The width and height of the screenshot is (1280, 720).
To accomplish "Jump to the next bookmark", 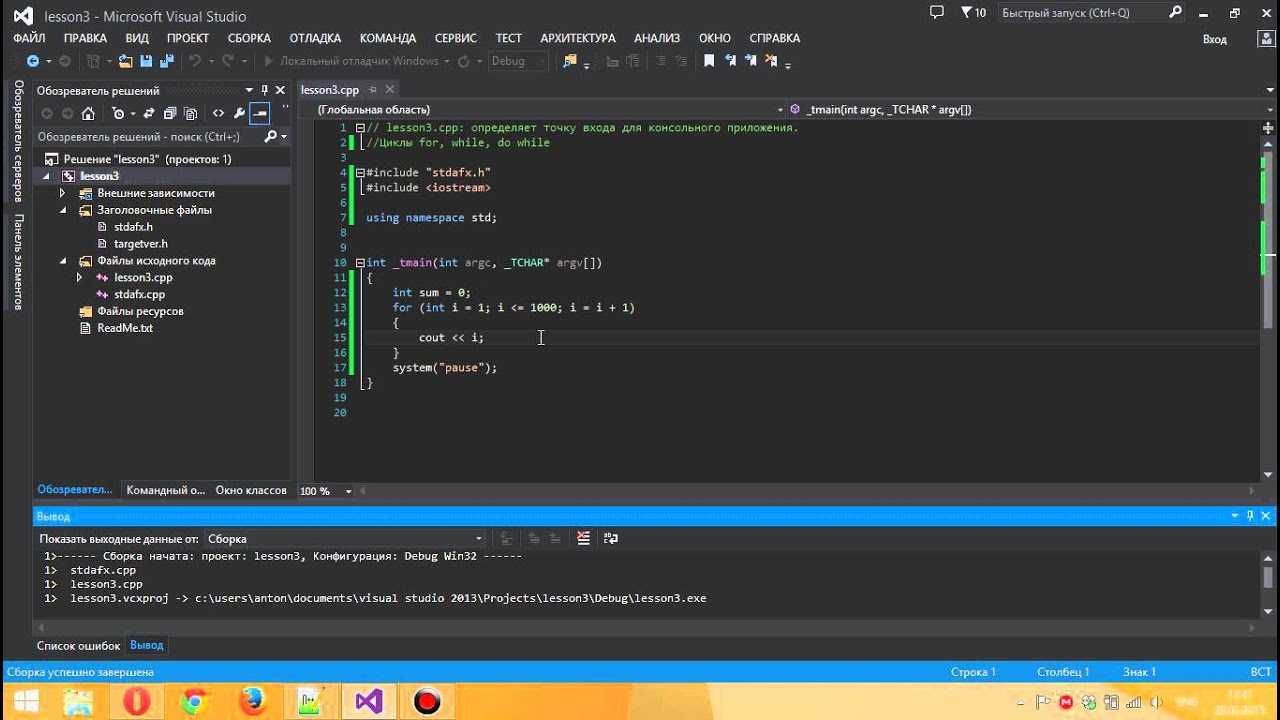I will 753,61.
